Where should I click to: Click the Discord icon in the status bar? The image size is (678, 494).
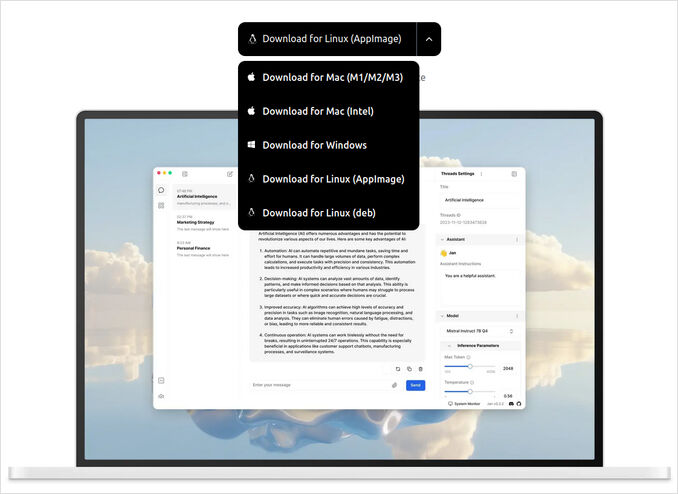point(511,404)
